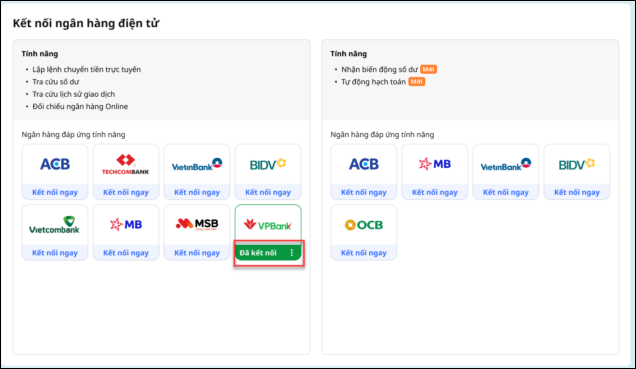
Task: Click text 'Tra cứu lịch sử giao dịch'
Action: pos(73,94)
